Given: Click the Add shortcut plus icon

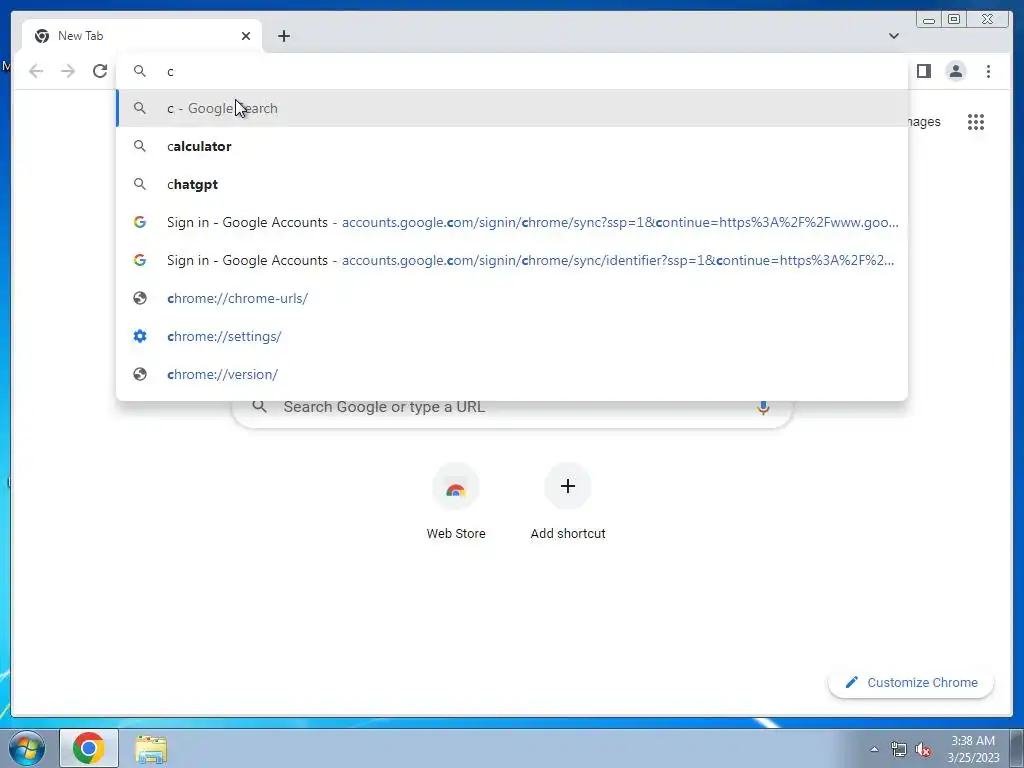Looking at the screenshot, I should coord(568,486).
